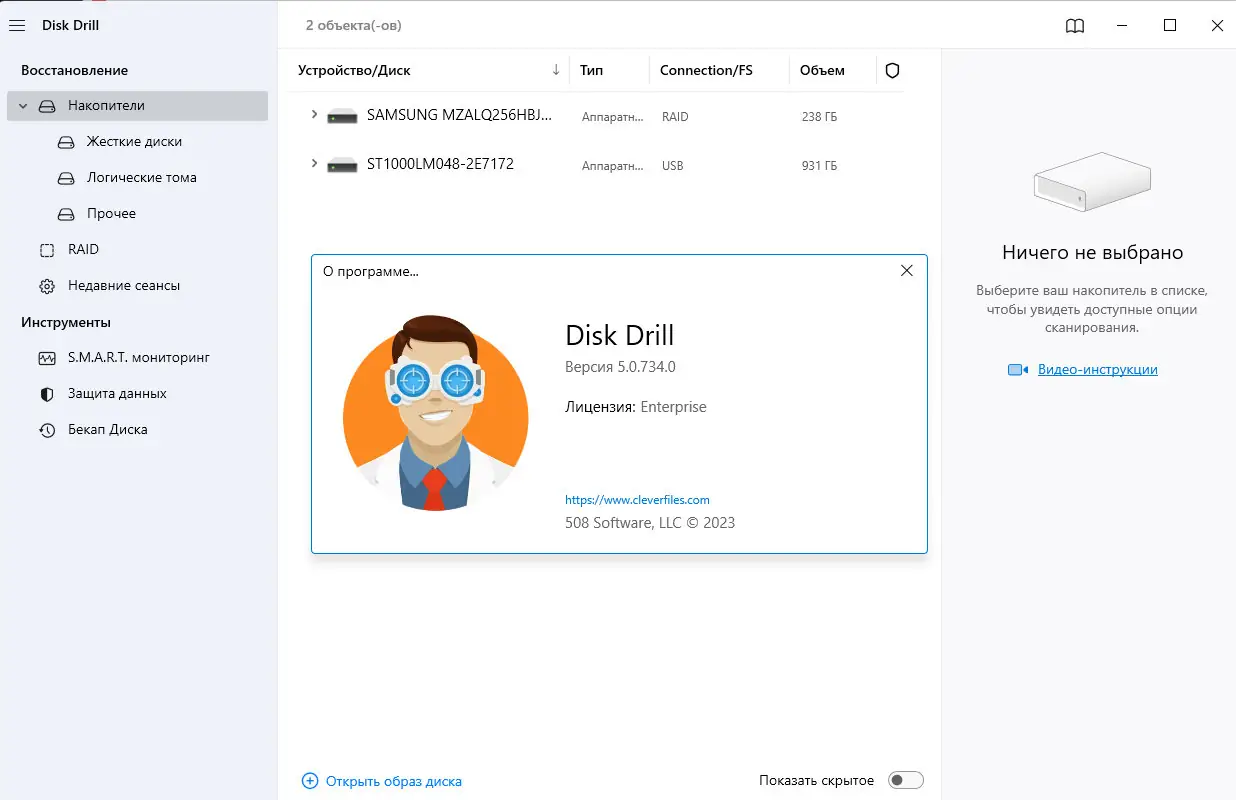Open the documentation bookmark icon
1236x800 pixels.
point(1074,26)
